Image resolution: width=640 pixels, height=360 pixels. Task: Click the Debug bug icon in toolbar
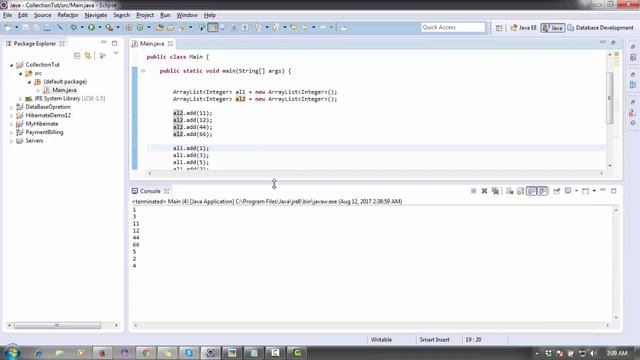[73, 27]
